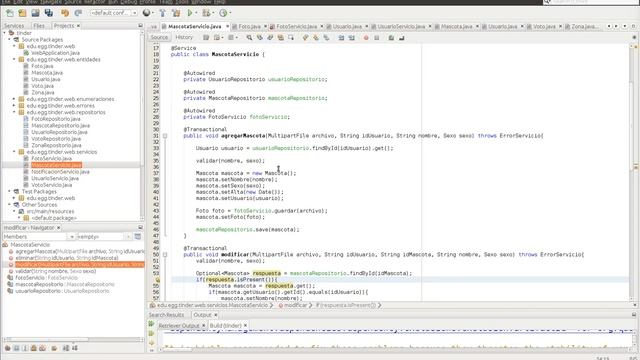Collapse the tinder project node
The image size is (640, 360).
(4, 33)
